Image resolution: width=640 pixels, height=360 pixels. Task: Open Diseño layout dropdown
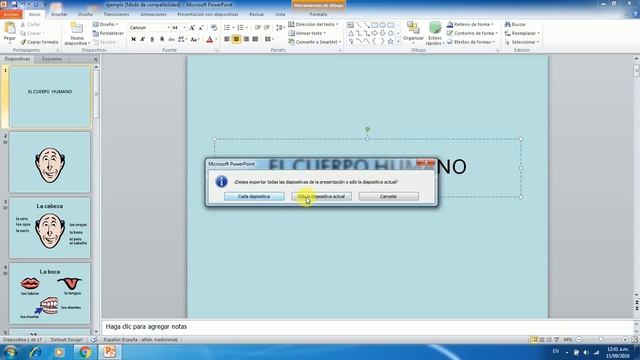(x=106, y=24)
